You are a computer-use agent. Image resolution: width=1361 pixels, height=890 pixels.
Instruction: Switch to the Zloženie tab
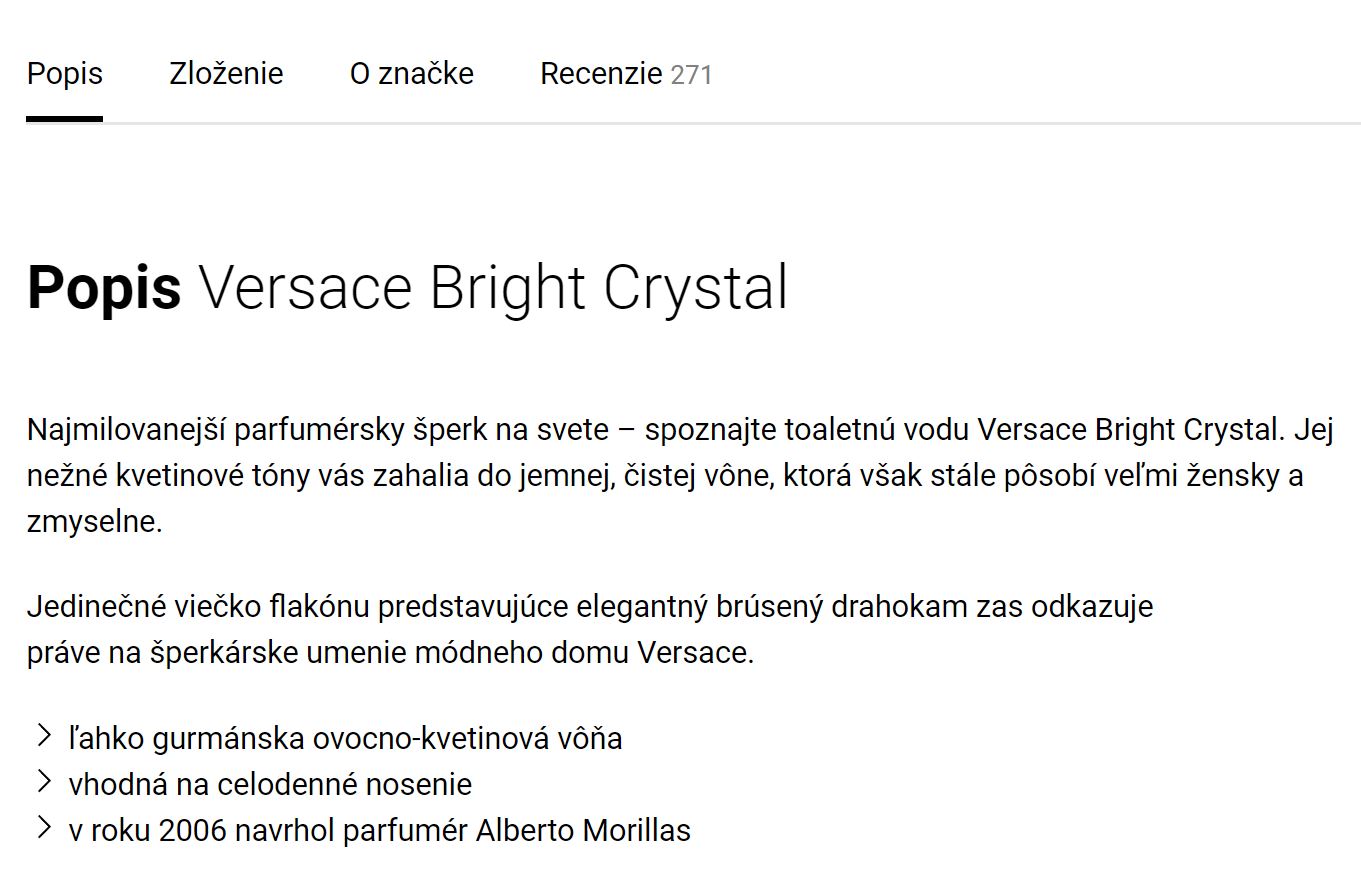pyautogui.click(x=226, y=74)
